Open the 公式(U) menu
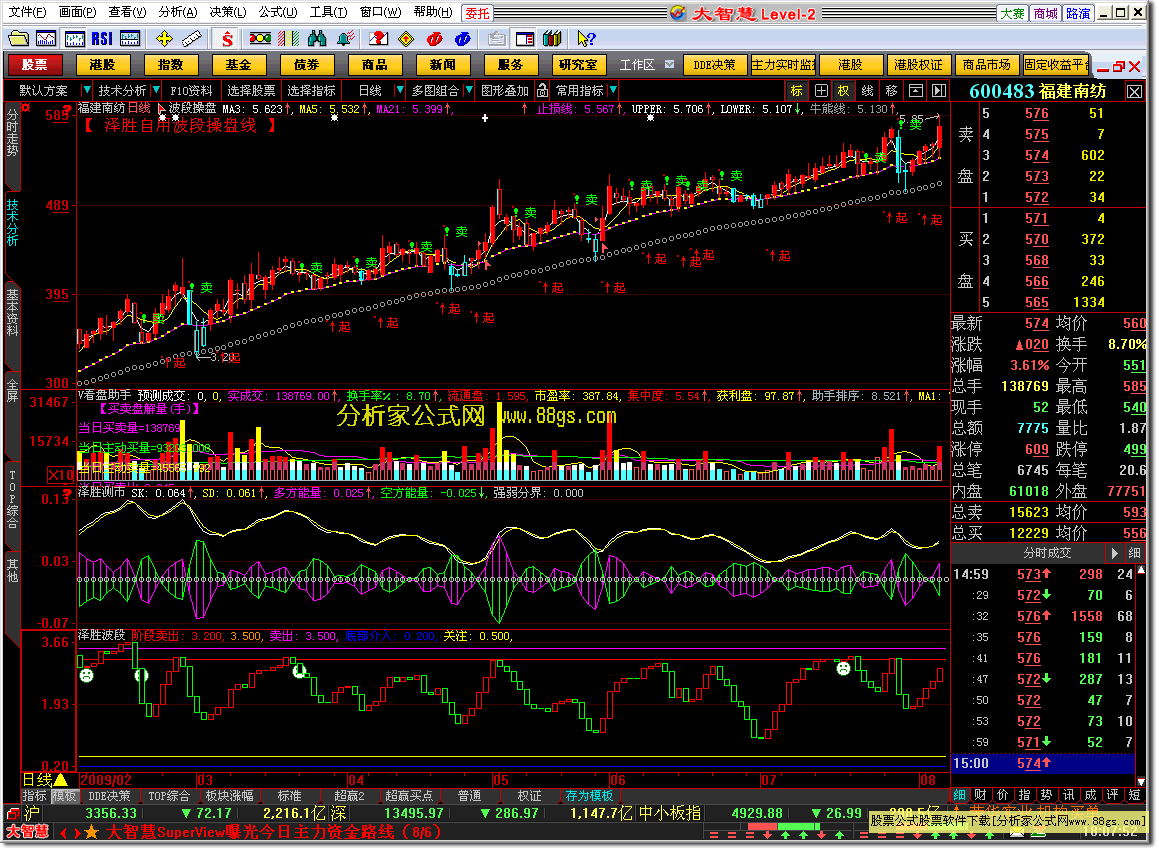Image resolution: width=1159 pixels, height=850 pixels. (278, 12)
